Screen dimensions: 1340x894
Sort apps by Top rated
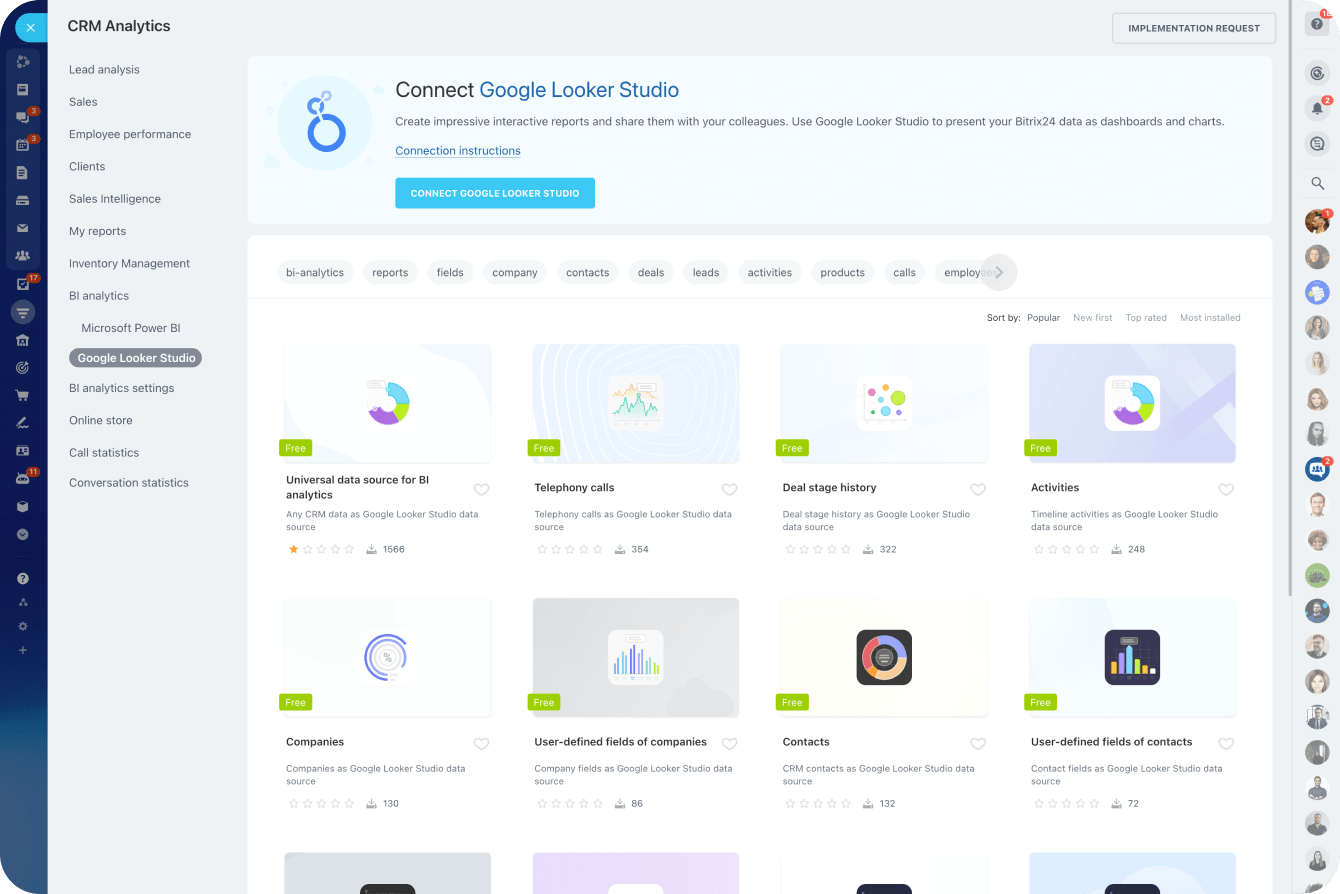pos(1145,318)
